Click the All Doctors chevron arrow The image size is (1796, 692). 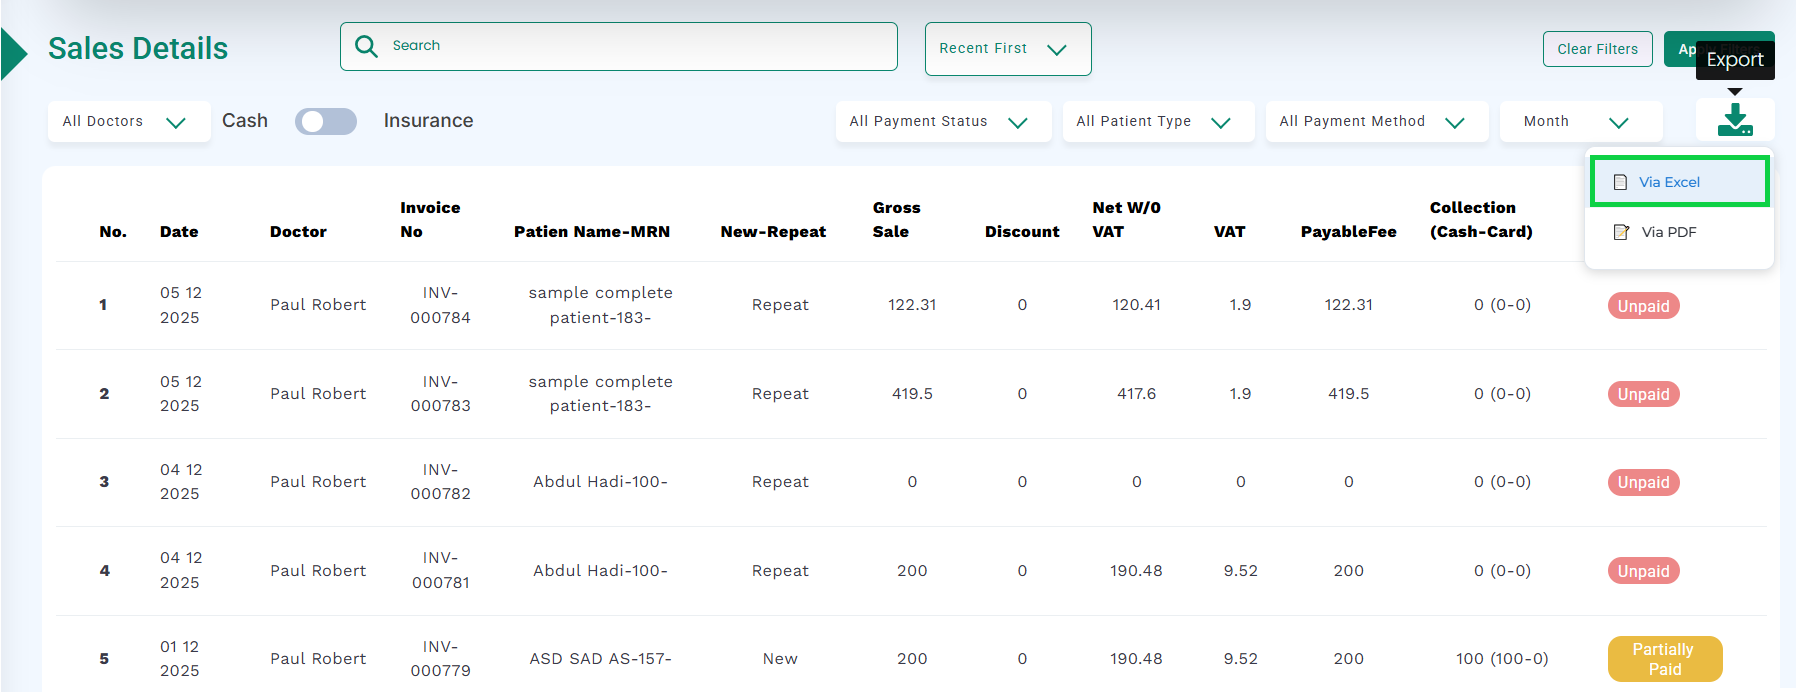pos(176,122)
